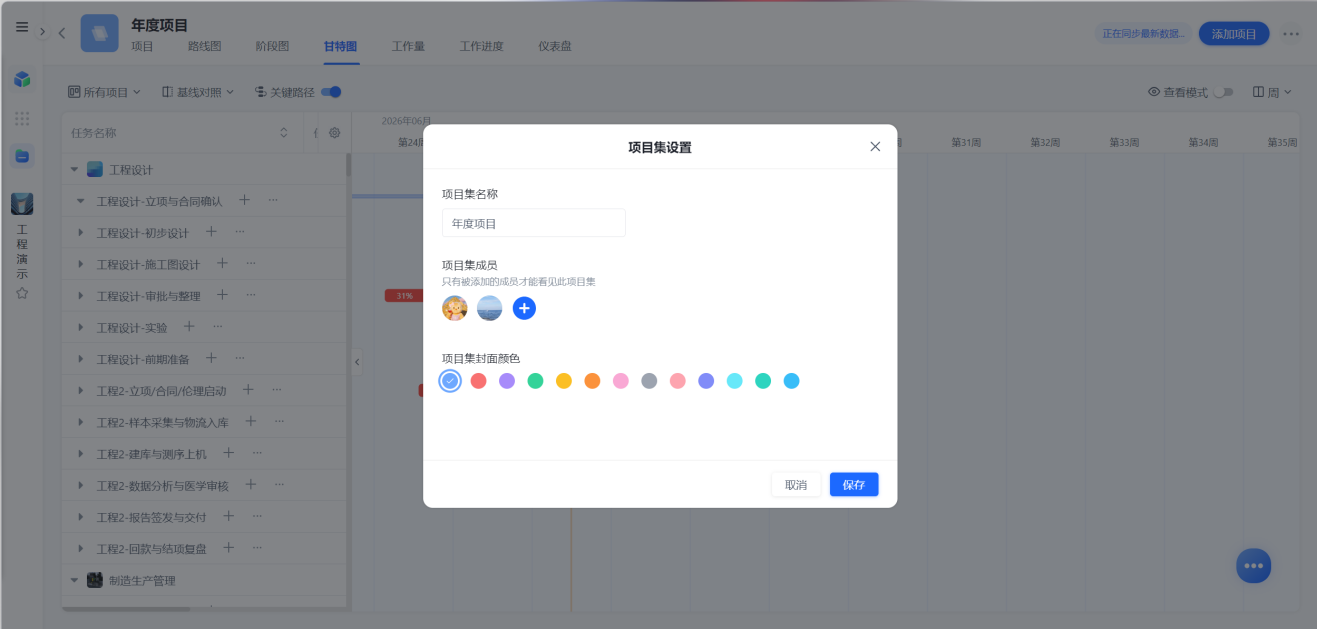Add subtask to 工程2-建库与测序上机
Viewport: 1317px width, 629px height.
228,453
